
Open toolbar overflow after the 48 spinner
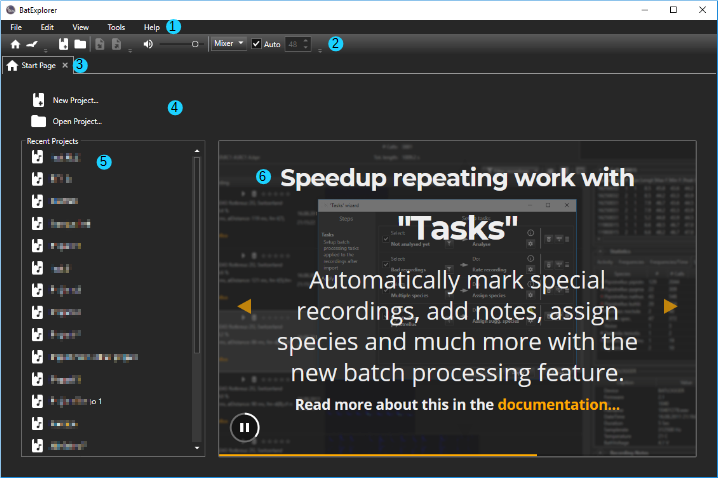[x=320, y=50]
